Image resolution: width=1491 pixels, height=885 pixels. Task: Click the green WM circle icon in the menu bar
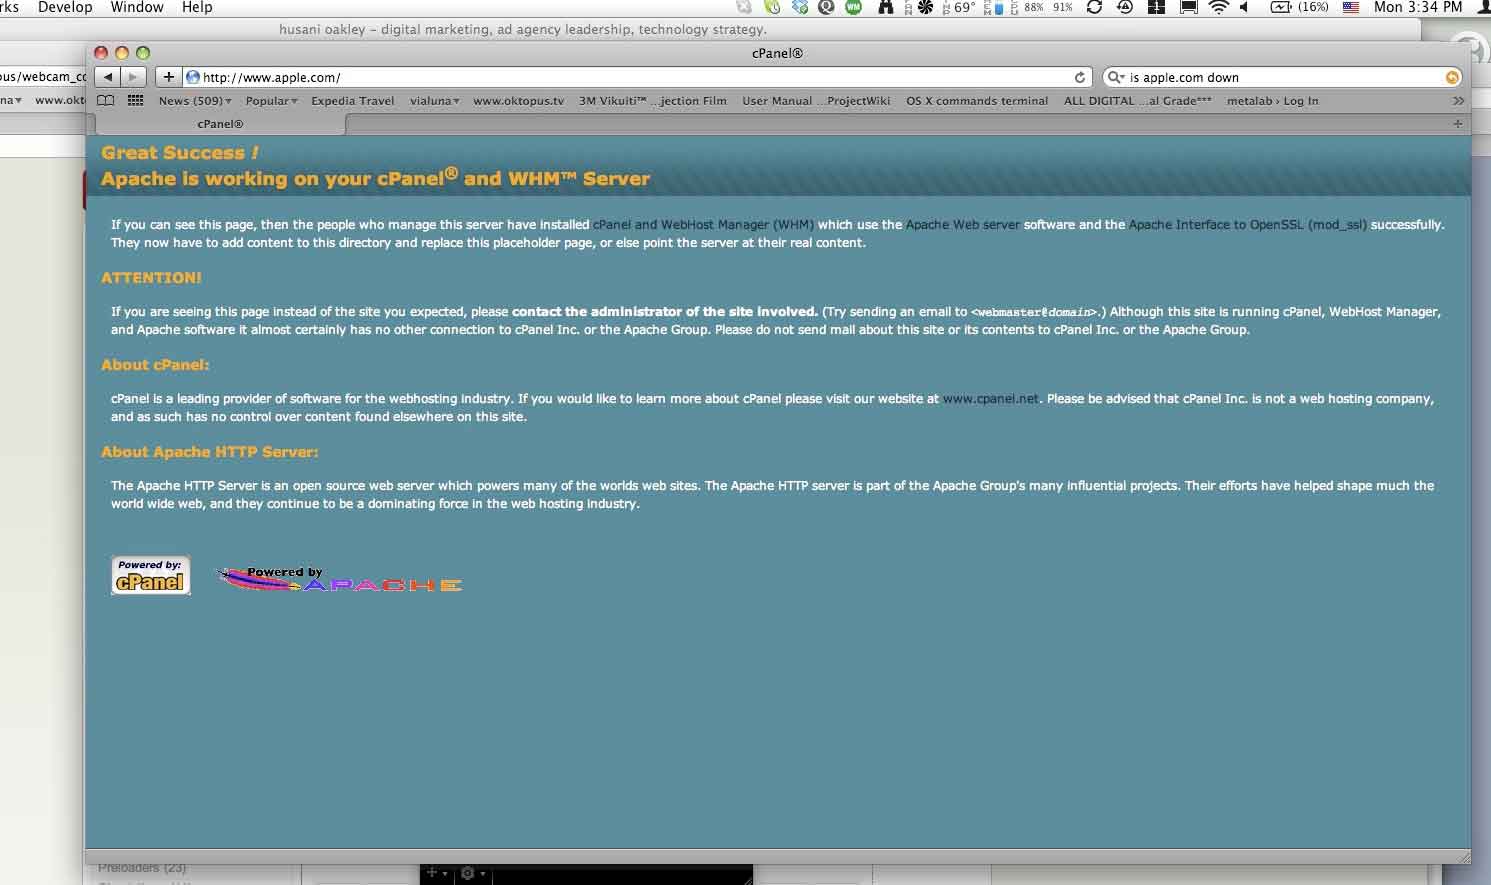(x=853, y=7)
